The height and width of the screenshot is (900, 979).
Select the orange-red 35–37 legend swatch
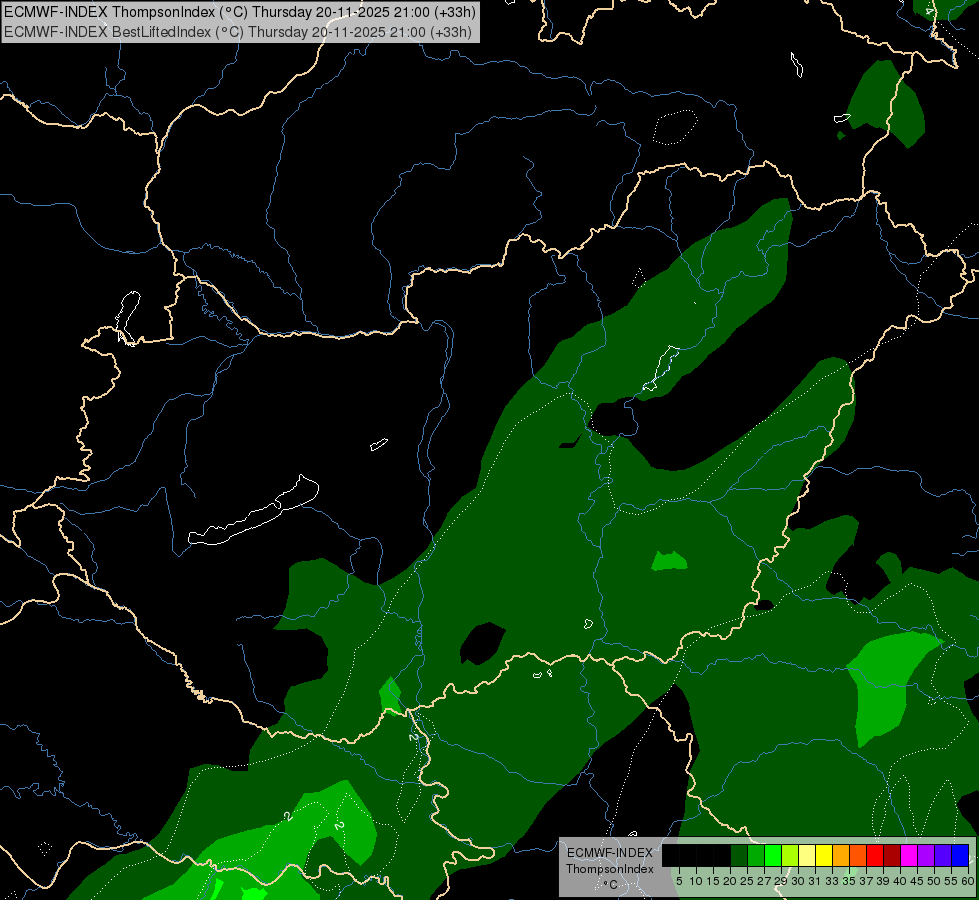pos(858,855)
